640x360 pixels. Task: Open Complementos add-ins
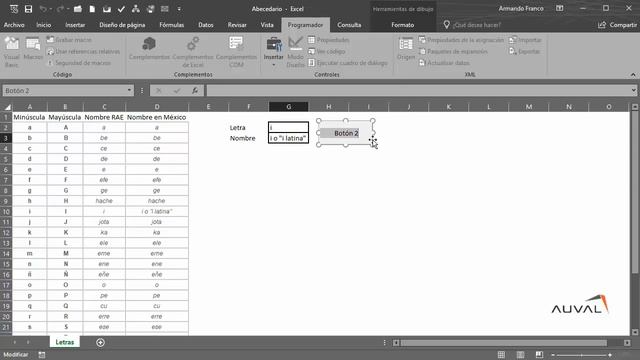tap(149, 49)
